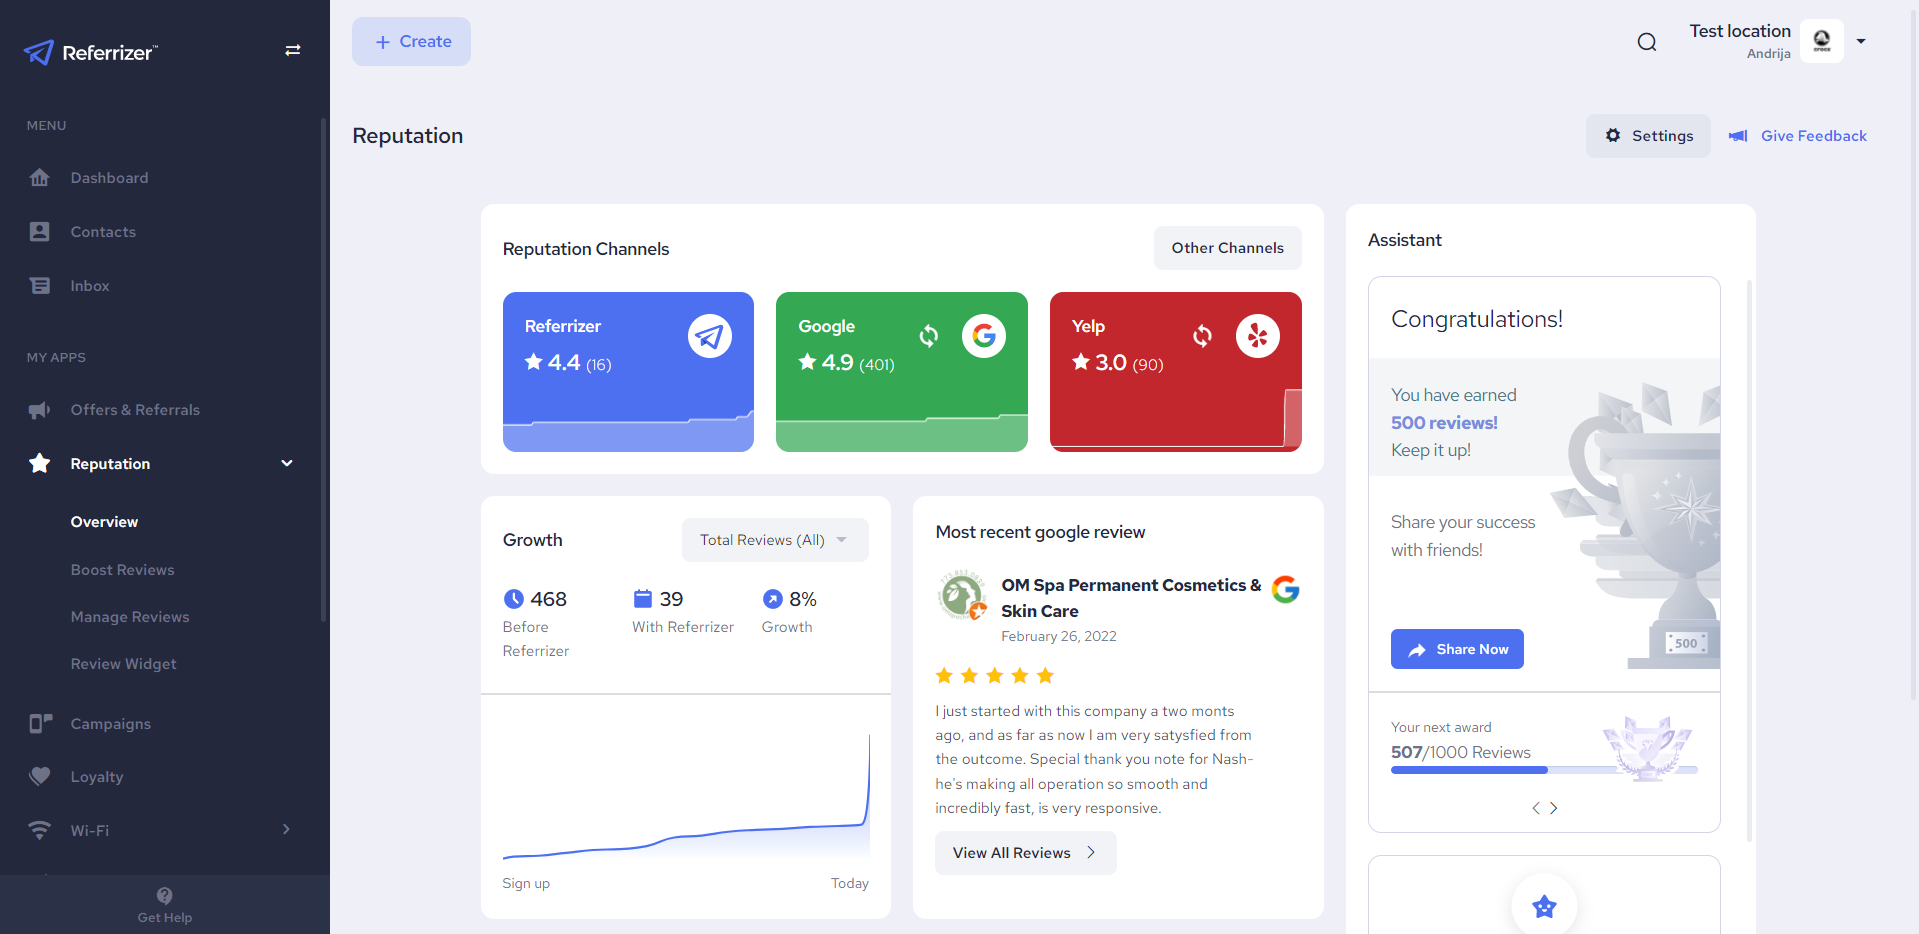1919x934 pixels.
Task: Click the Share Now button
Action: 1457,649
